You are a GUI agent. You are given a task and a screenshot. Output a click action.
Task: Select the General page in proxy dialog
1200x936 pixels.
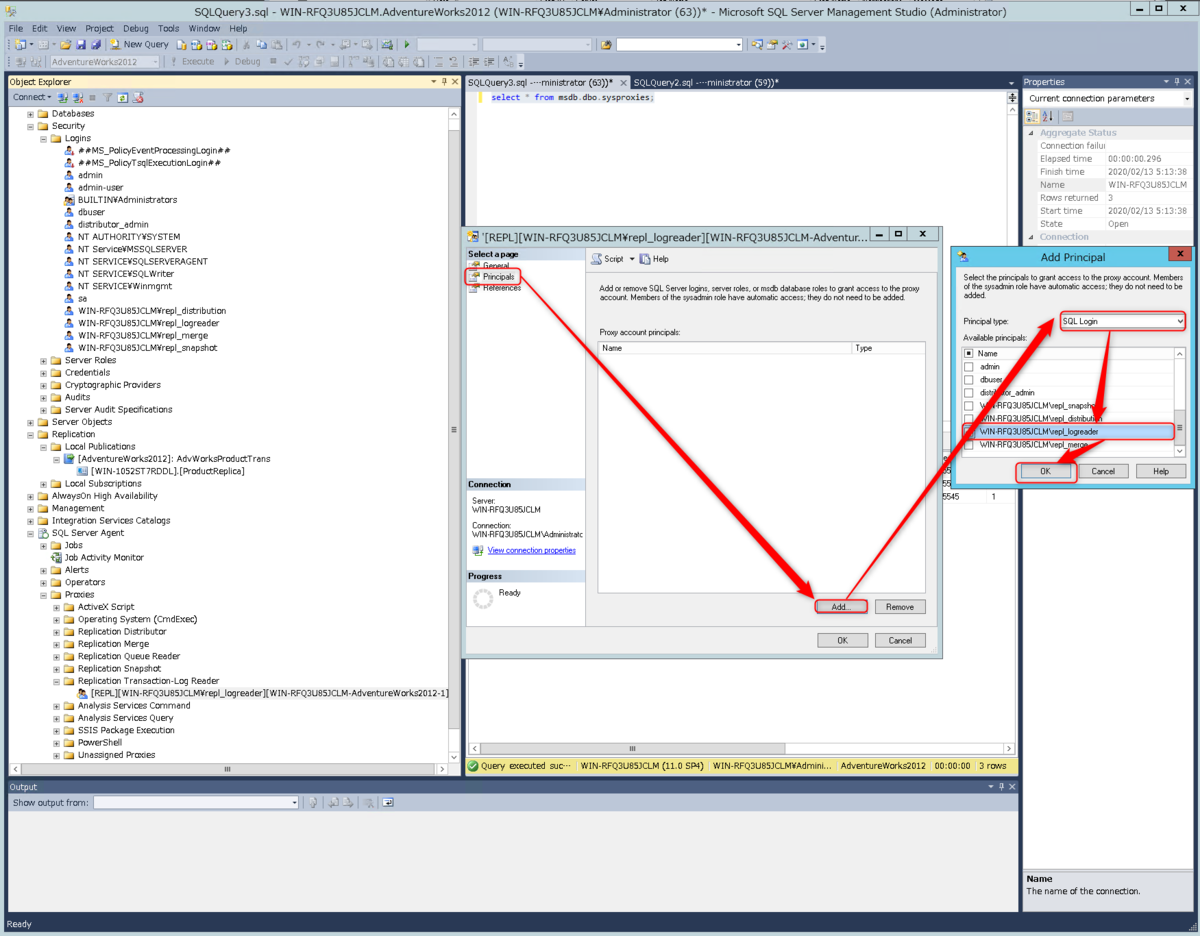coord(496,265)
